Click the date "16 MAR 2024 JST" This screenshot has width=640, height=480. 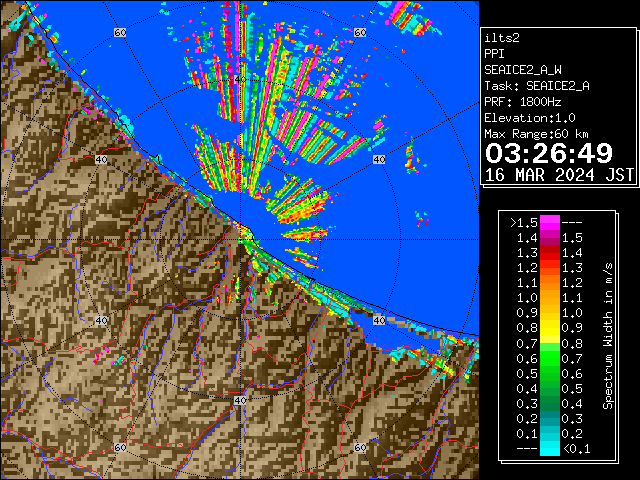pos(559,175)
